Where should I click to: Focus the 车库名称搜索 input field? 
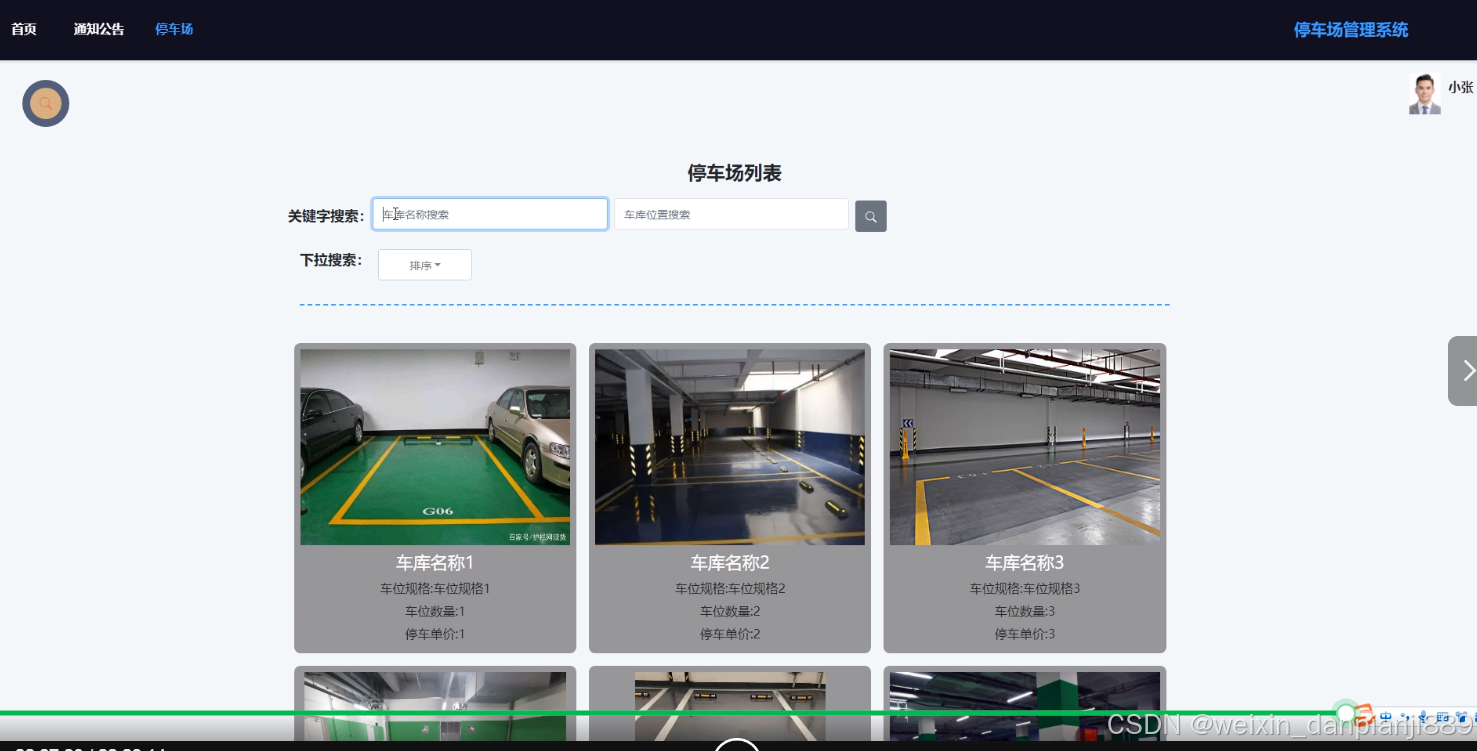[490, 214]
